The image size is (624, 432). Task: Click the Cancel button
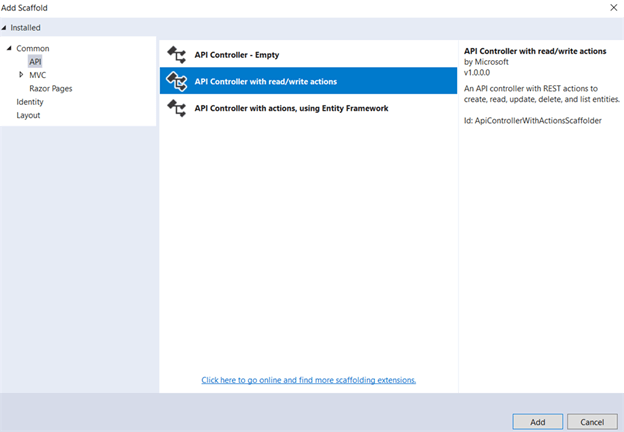point(592,422)
